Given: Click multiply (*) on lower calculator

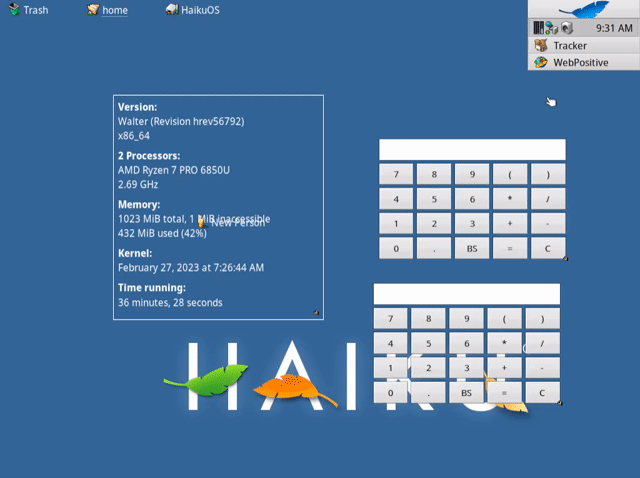Looking at the screenshot, I should (504, 344).
